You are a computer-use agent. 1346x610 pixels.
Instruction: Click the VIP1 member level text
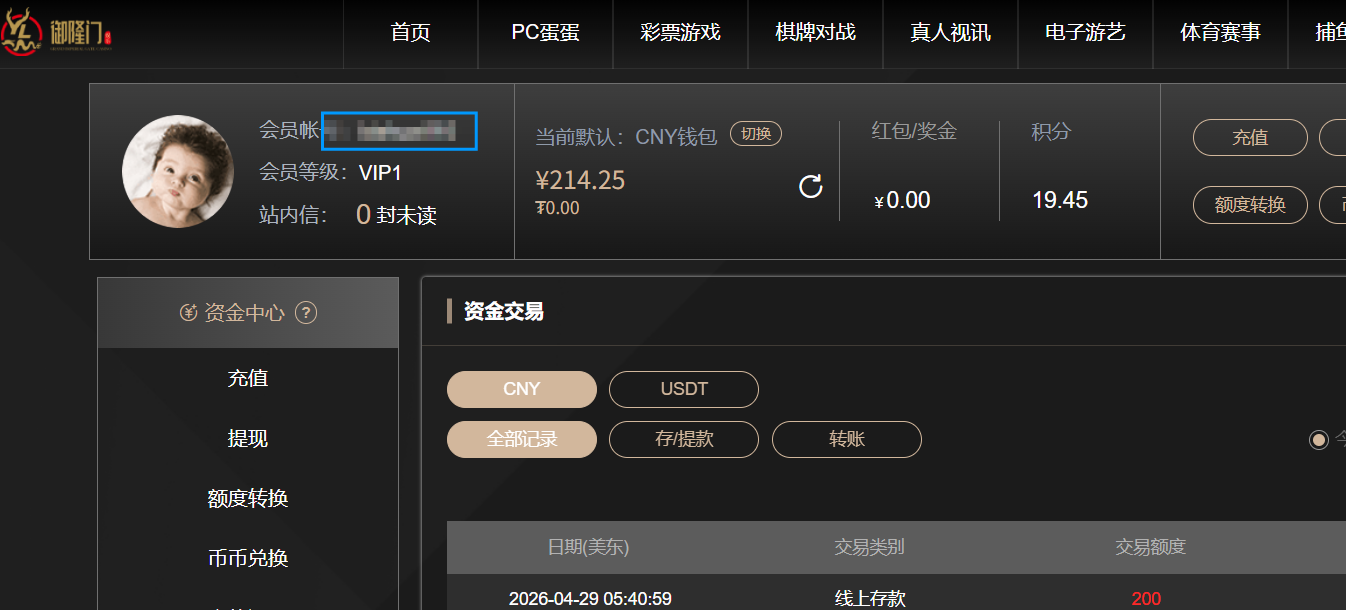pos(380,173)
